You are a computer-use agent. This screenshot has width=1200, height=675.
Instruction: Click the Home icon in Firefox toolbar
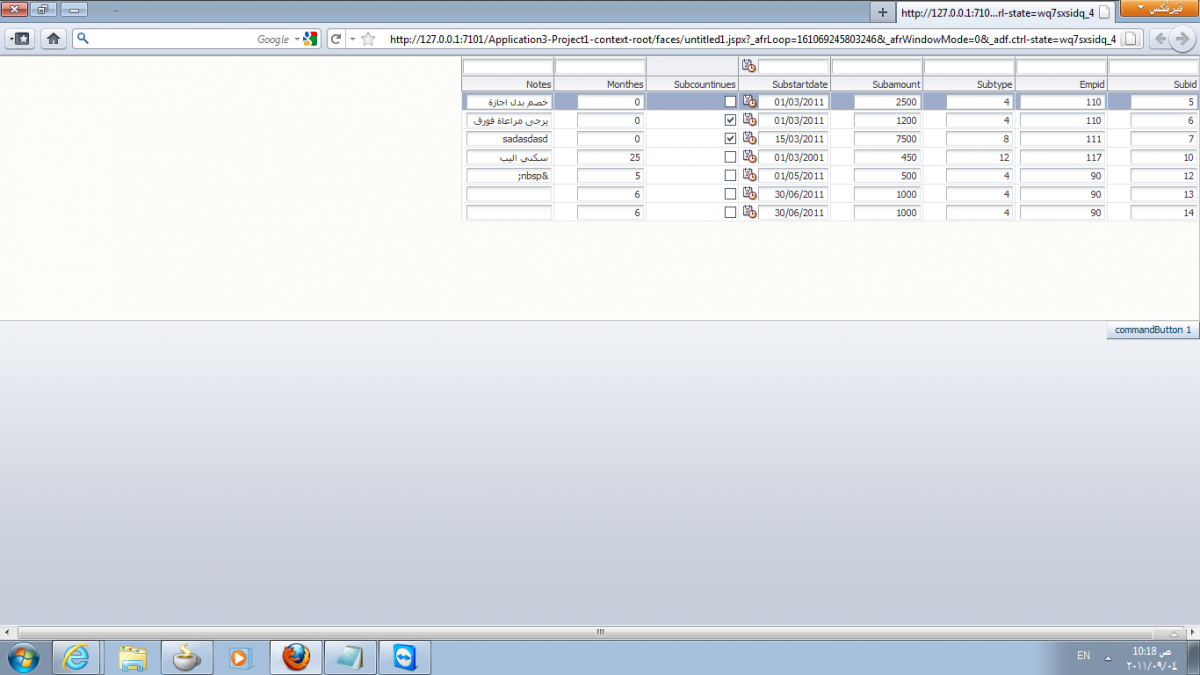(x=53, y=39)
